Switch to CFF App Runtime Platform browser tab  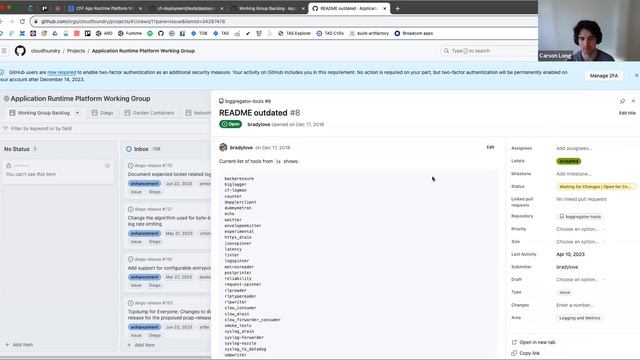104,8
